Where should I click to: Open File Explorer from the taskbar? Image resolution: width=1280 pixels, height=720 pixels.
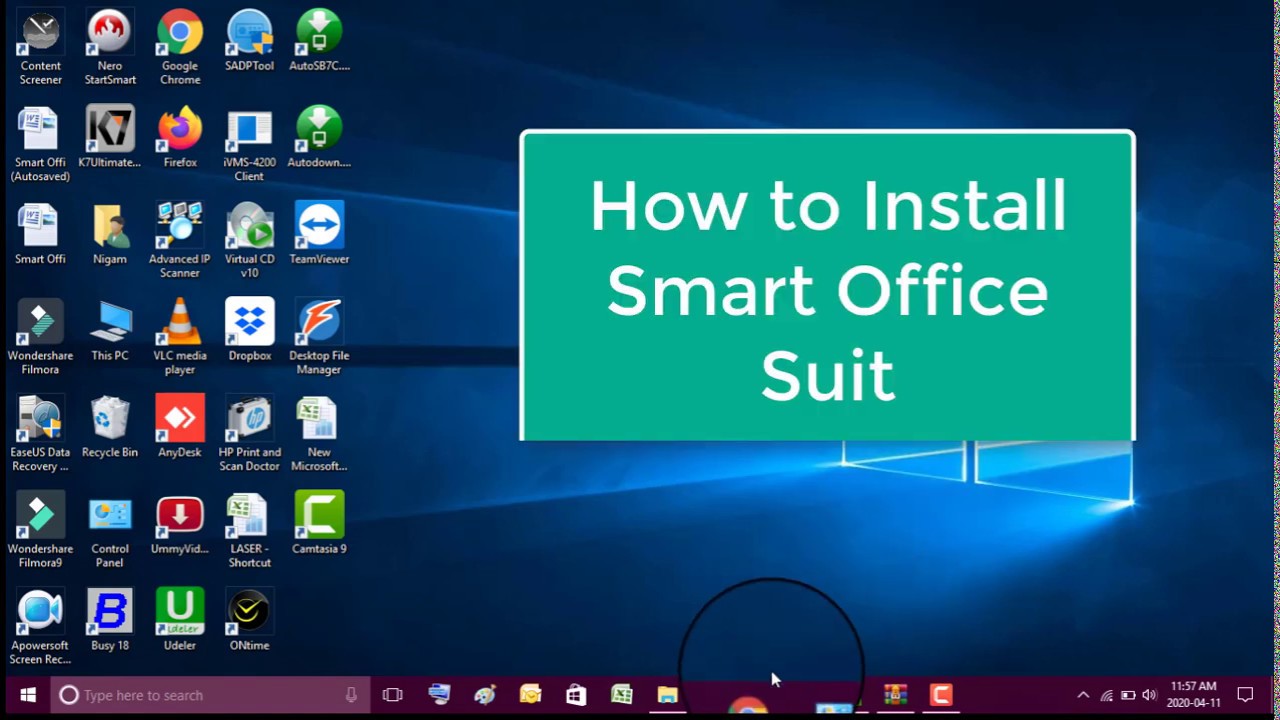(668, 695)
